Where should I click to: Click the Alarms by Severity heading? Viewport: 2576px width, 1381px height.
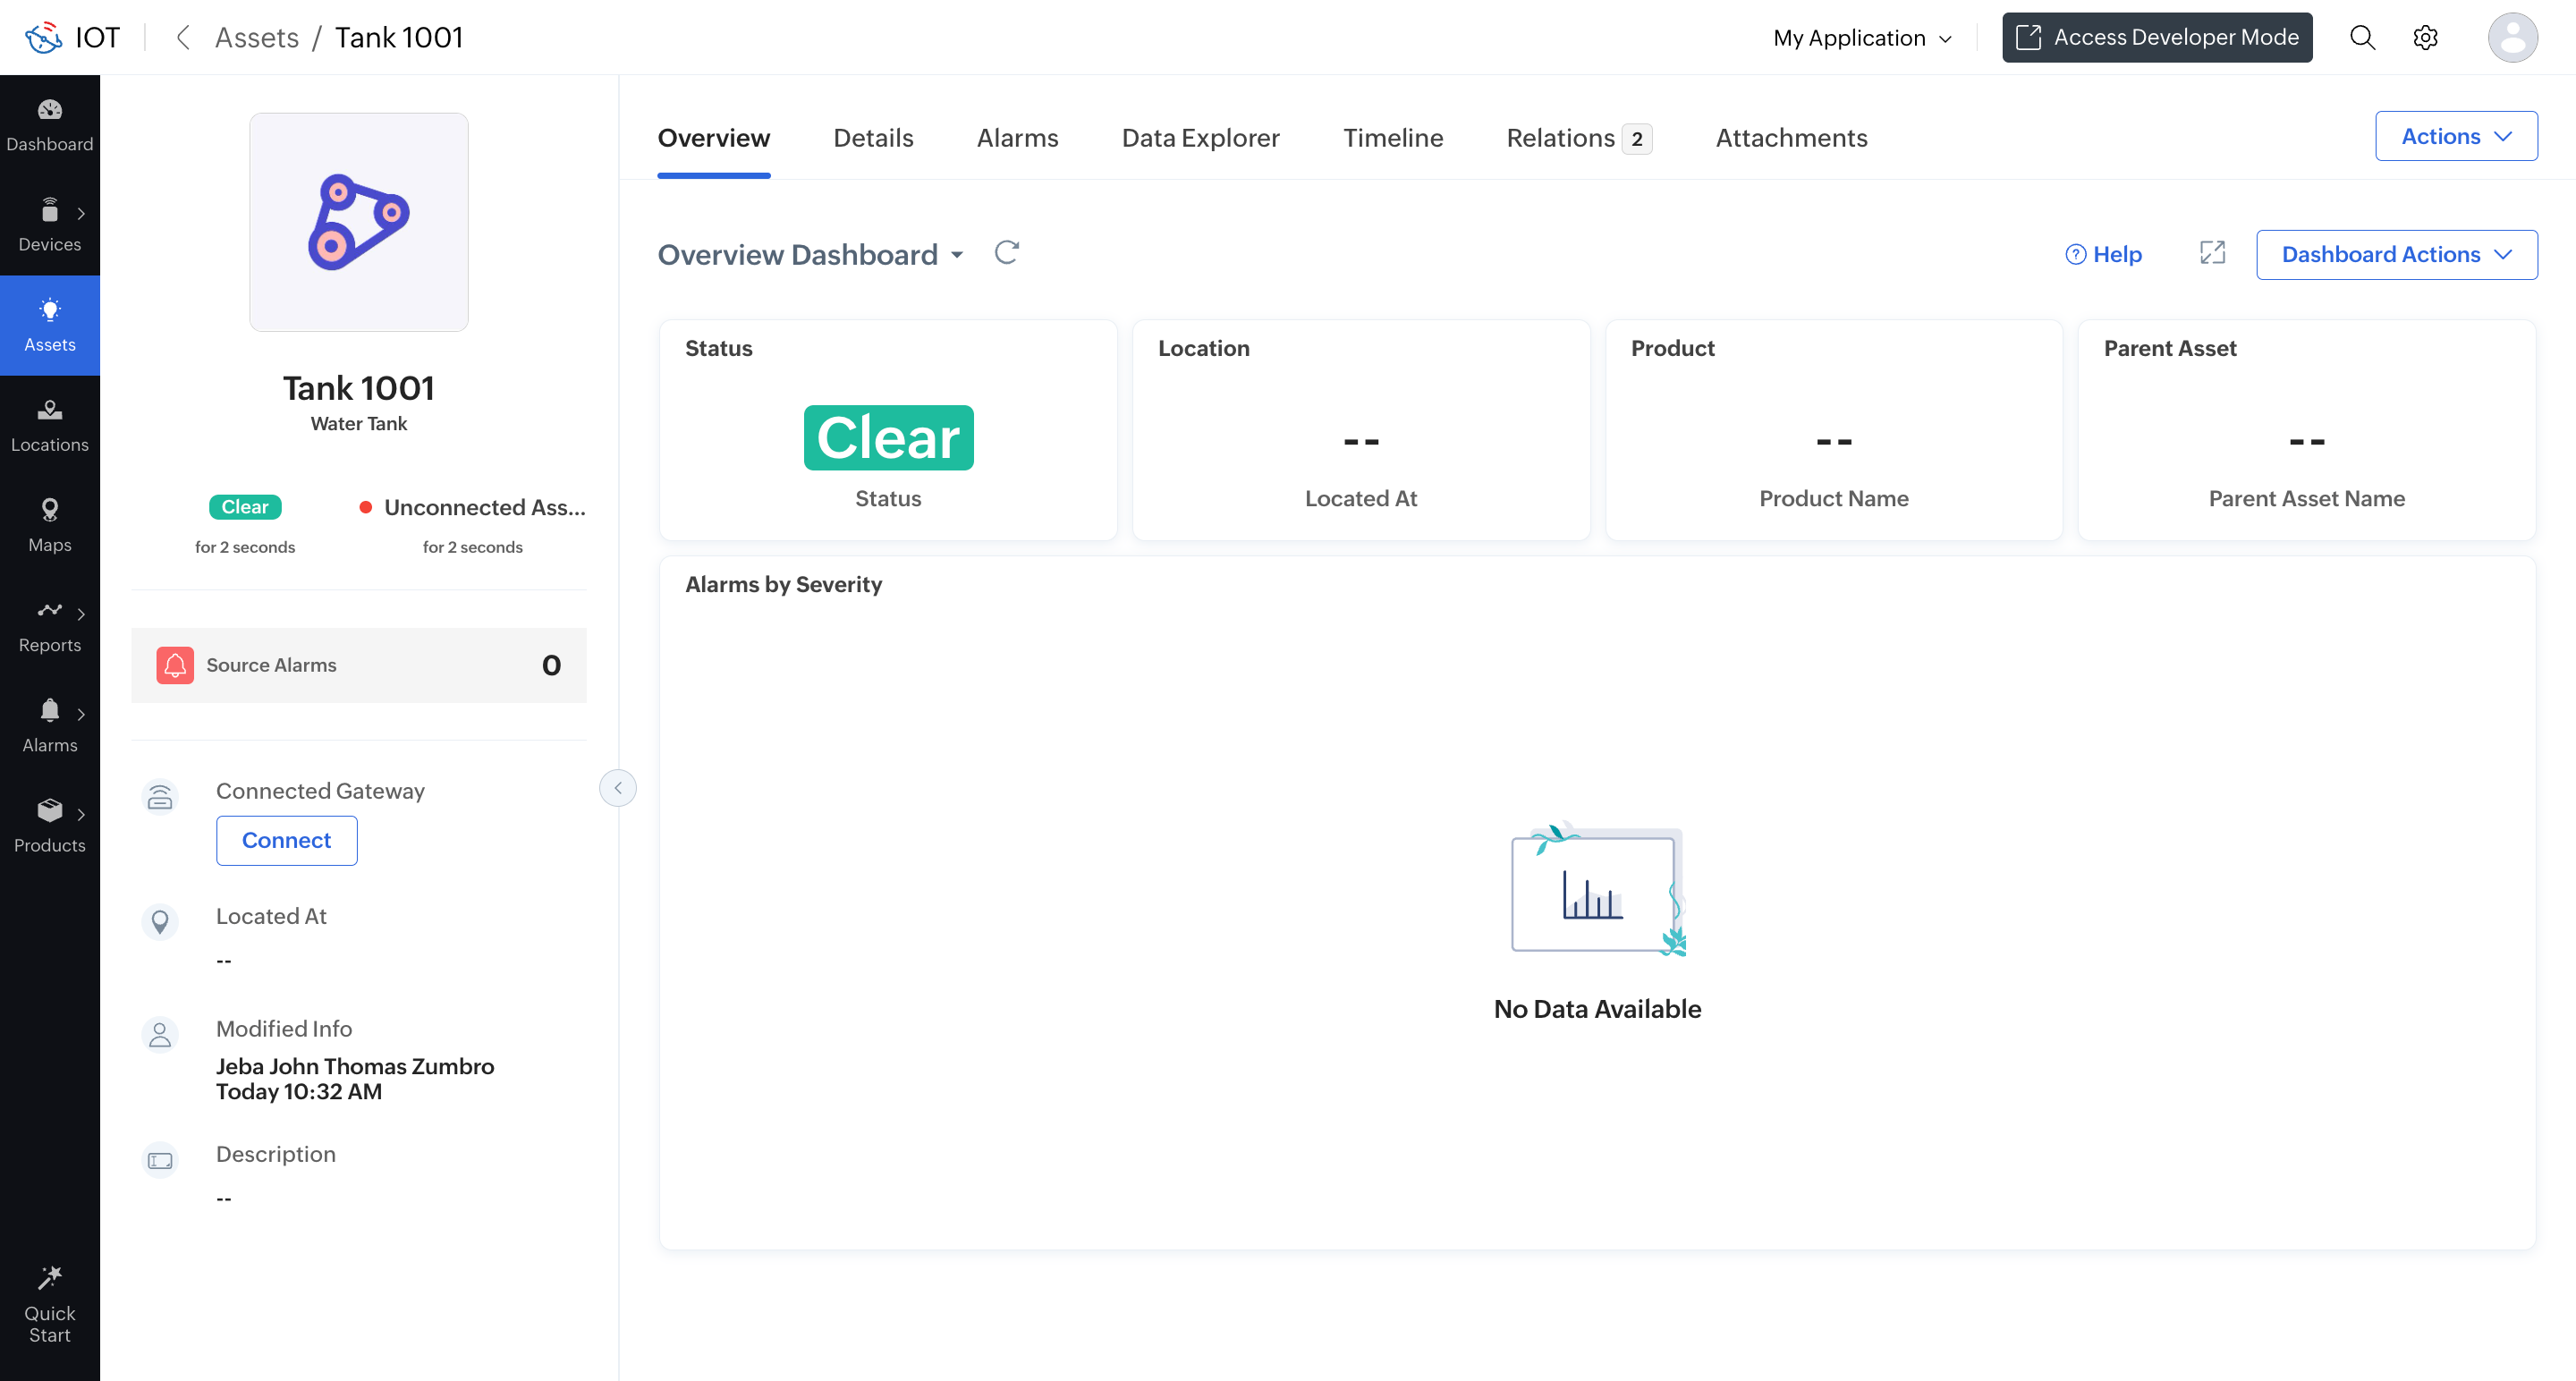tap(783, 584)
